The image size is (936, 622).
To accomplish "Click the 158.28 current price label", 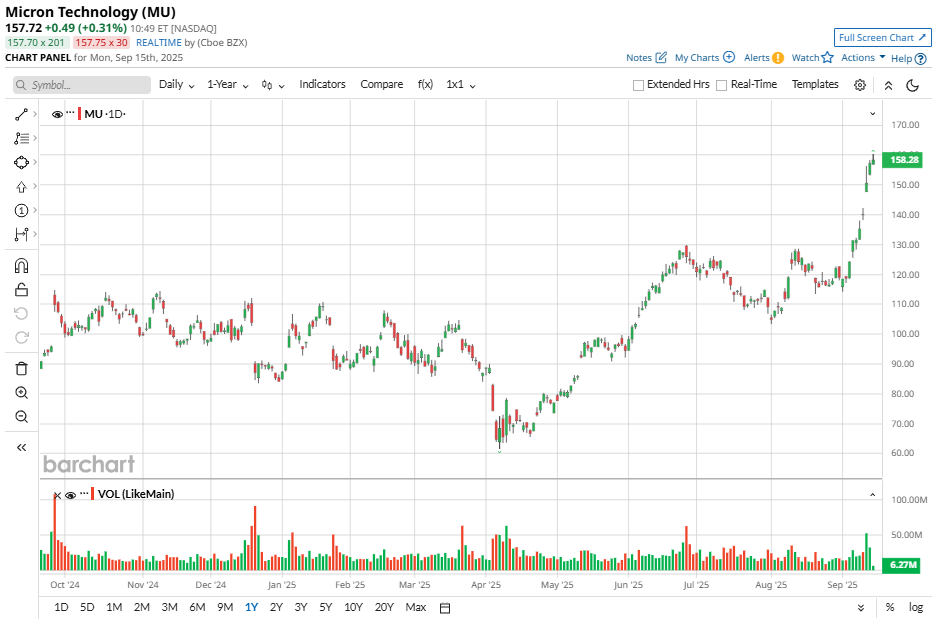I will pos(903,160).
